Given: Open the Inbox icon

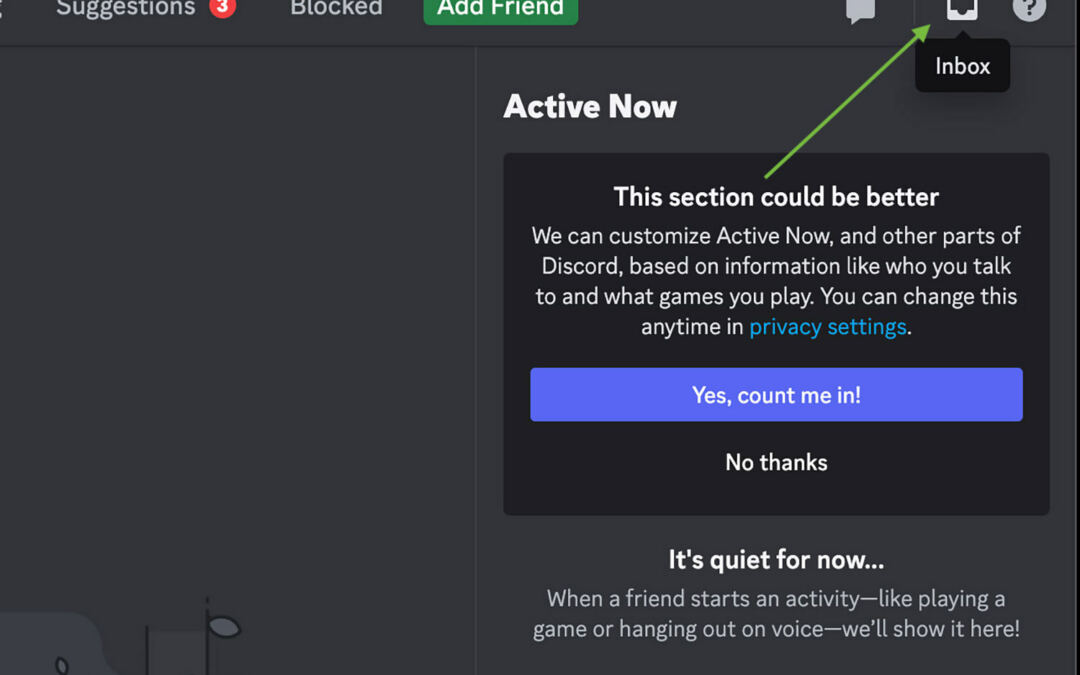Looking at the screenshot, I should (x=962, y=9).
